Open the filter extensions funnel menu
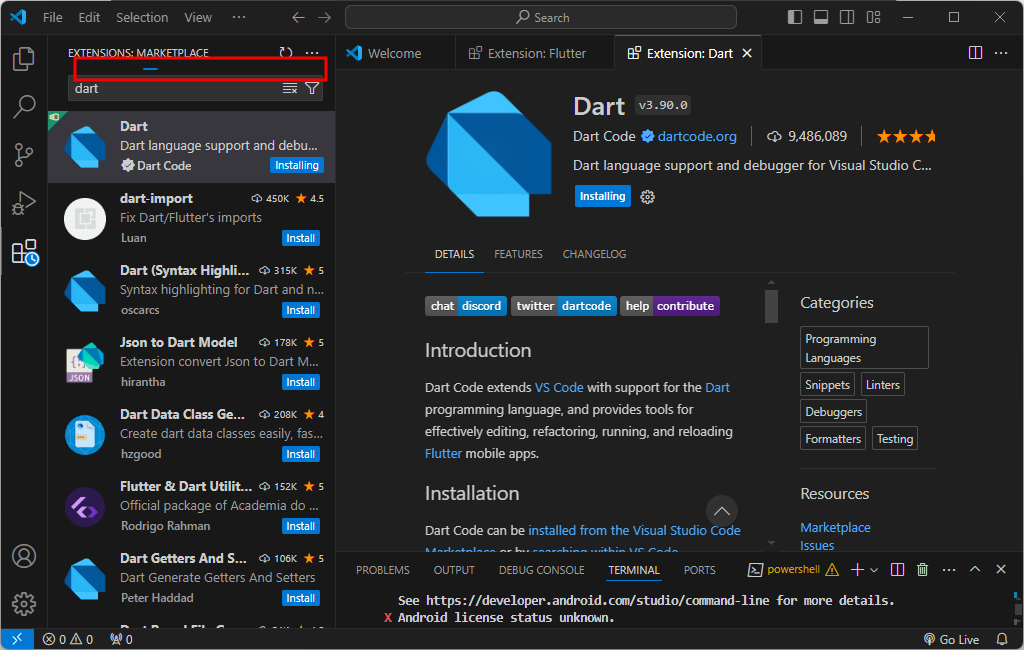This screenshot has height=650, width=1024. (x=312, y=88)
